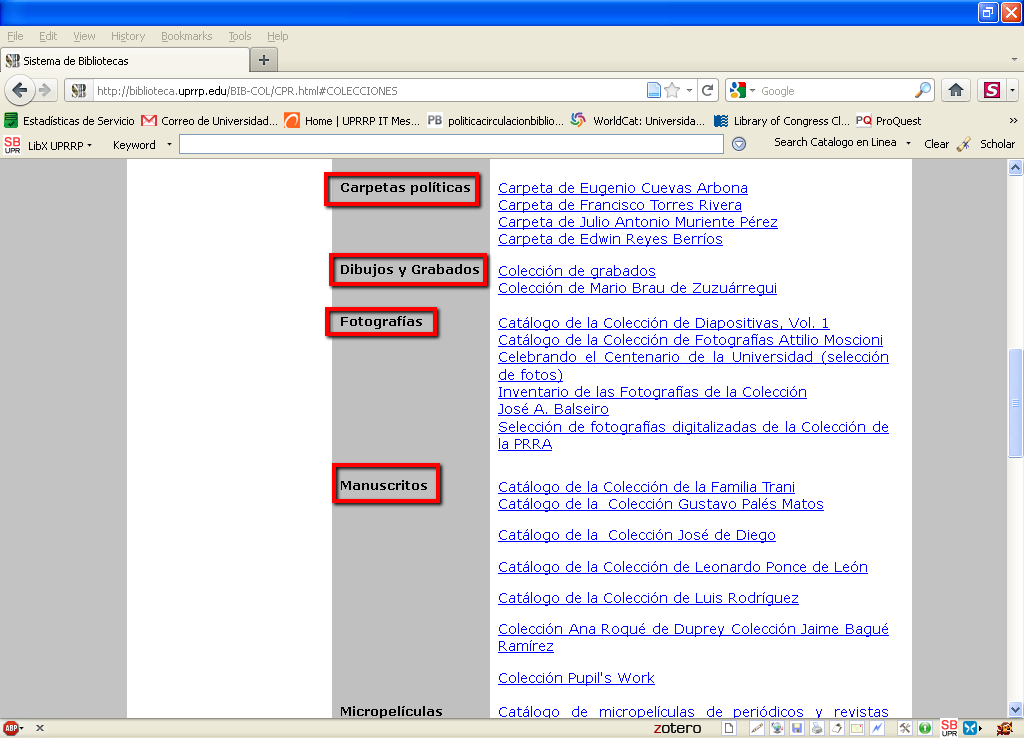Open the Colección de grabados link
This screenshot has width=1024, height=738.
(576, 271)
